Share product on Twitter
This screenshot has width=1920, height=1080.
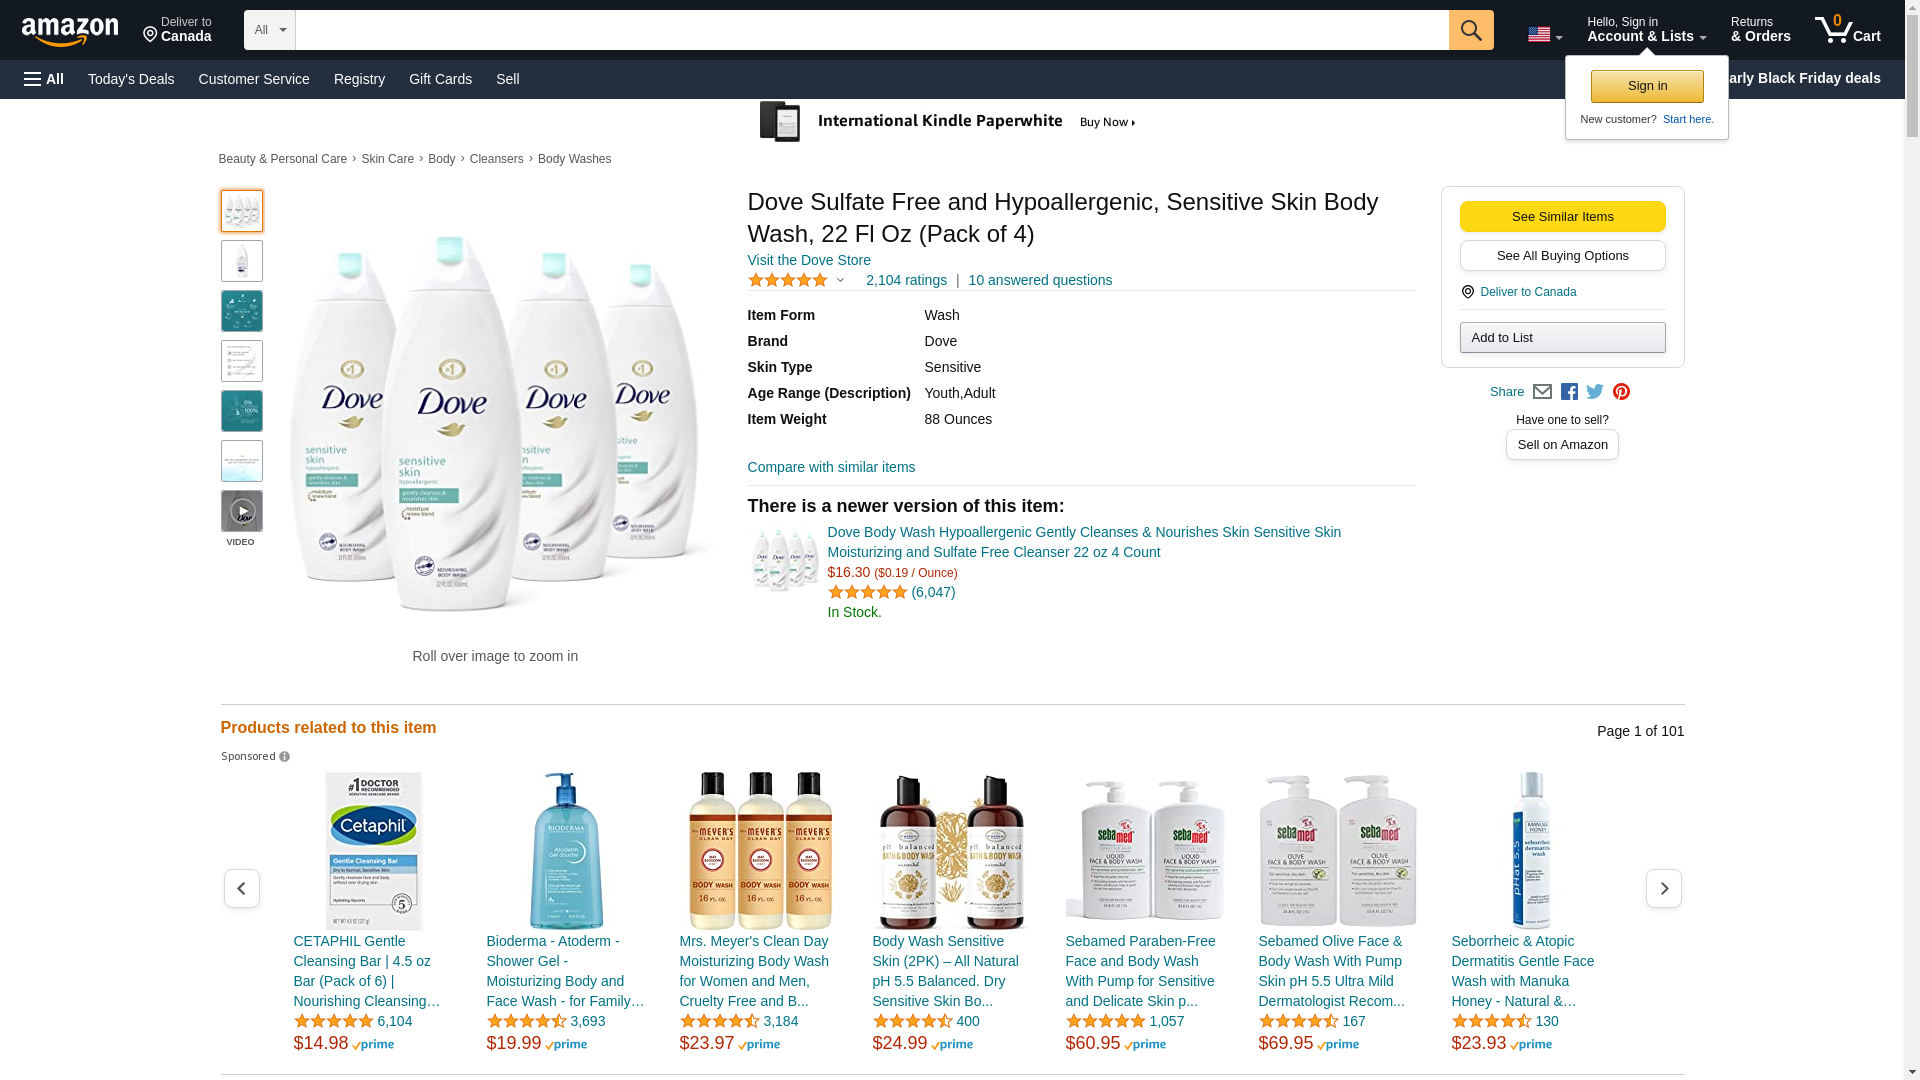(1595, 392)
